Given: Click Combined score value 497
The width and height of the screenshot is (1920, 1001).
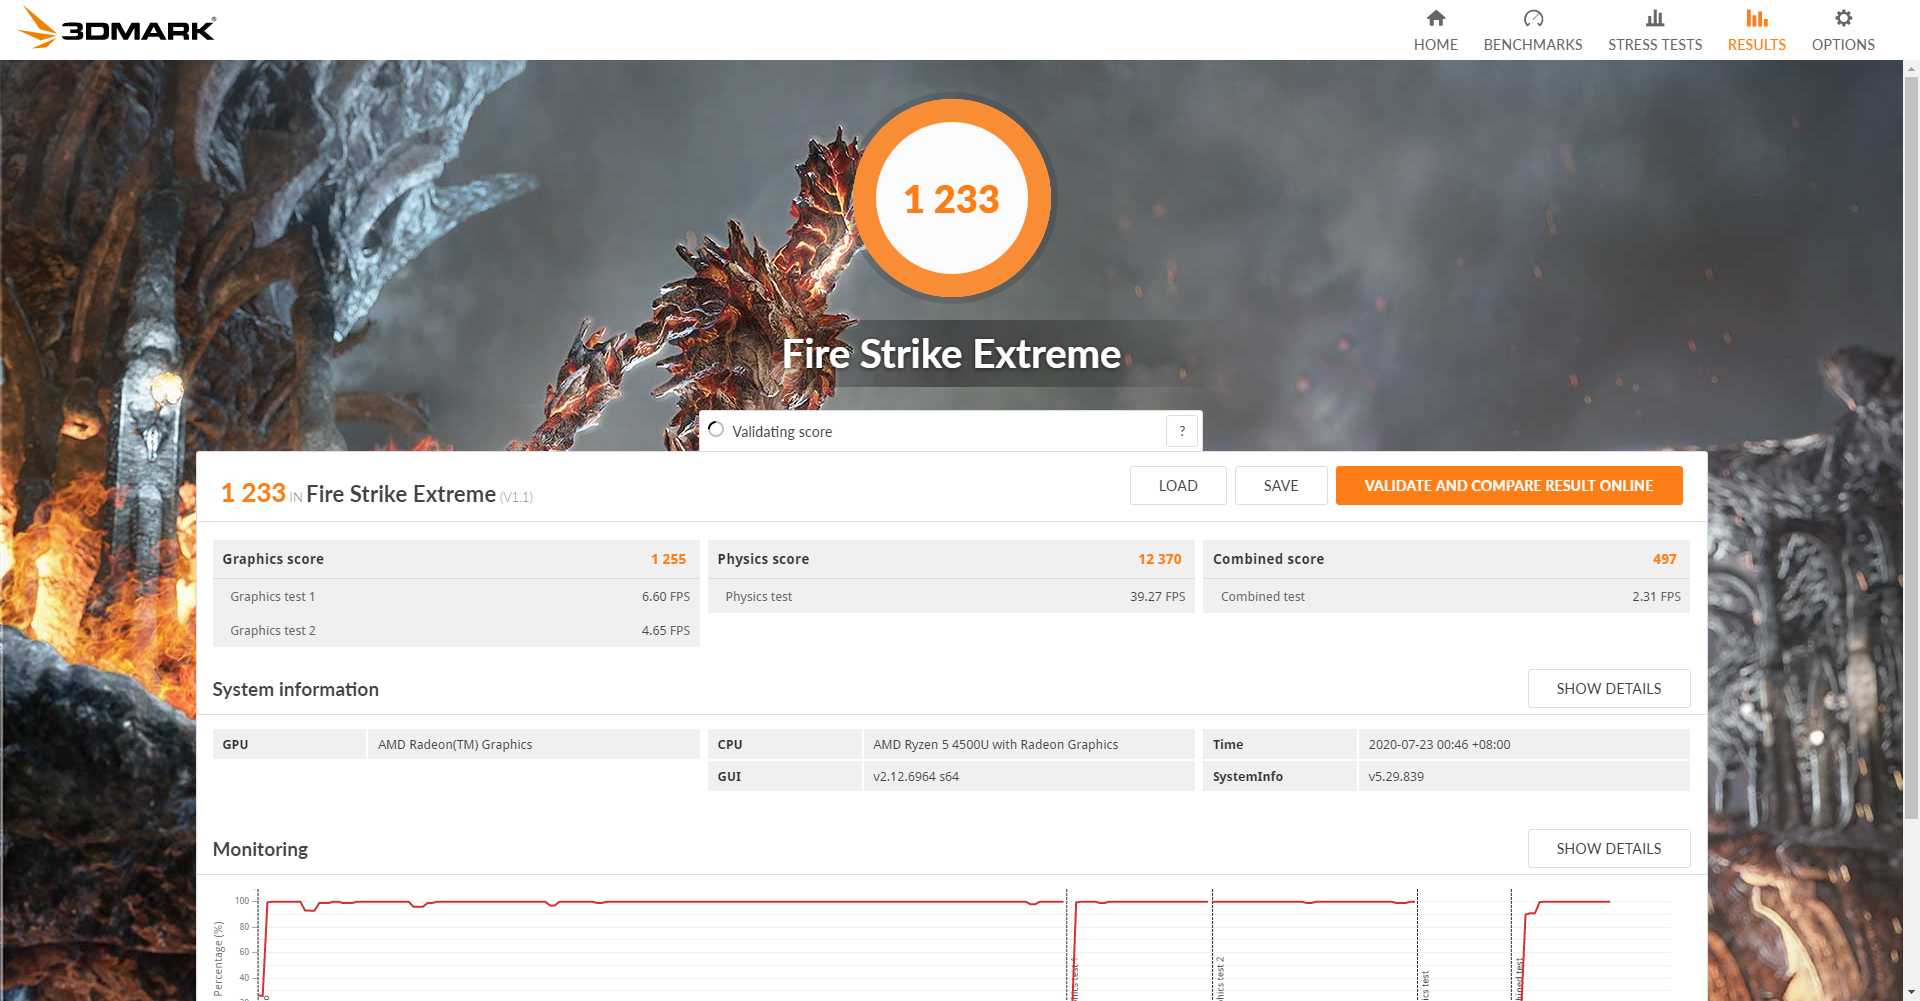Looking at the screenshot, I should click(1664, 559).
